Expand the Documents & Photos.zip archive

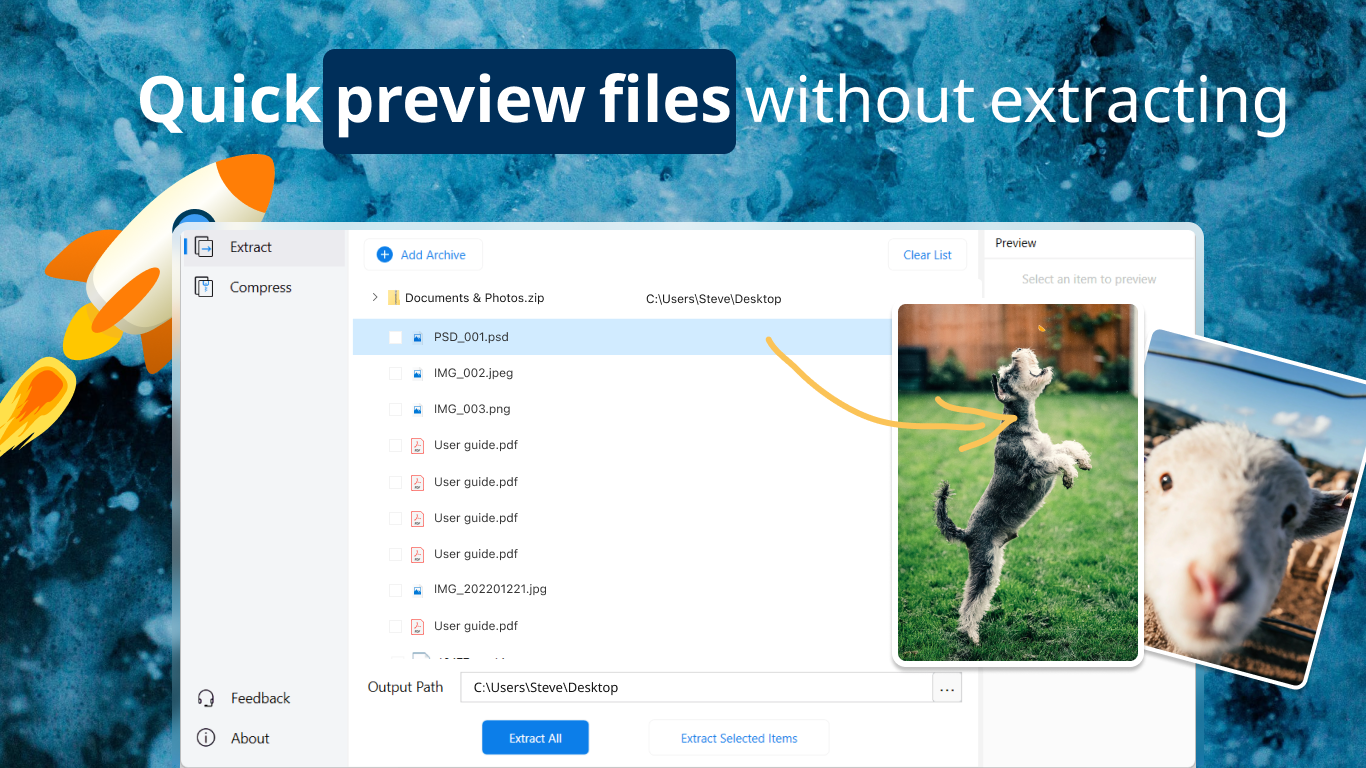pos(373,297)
